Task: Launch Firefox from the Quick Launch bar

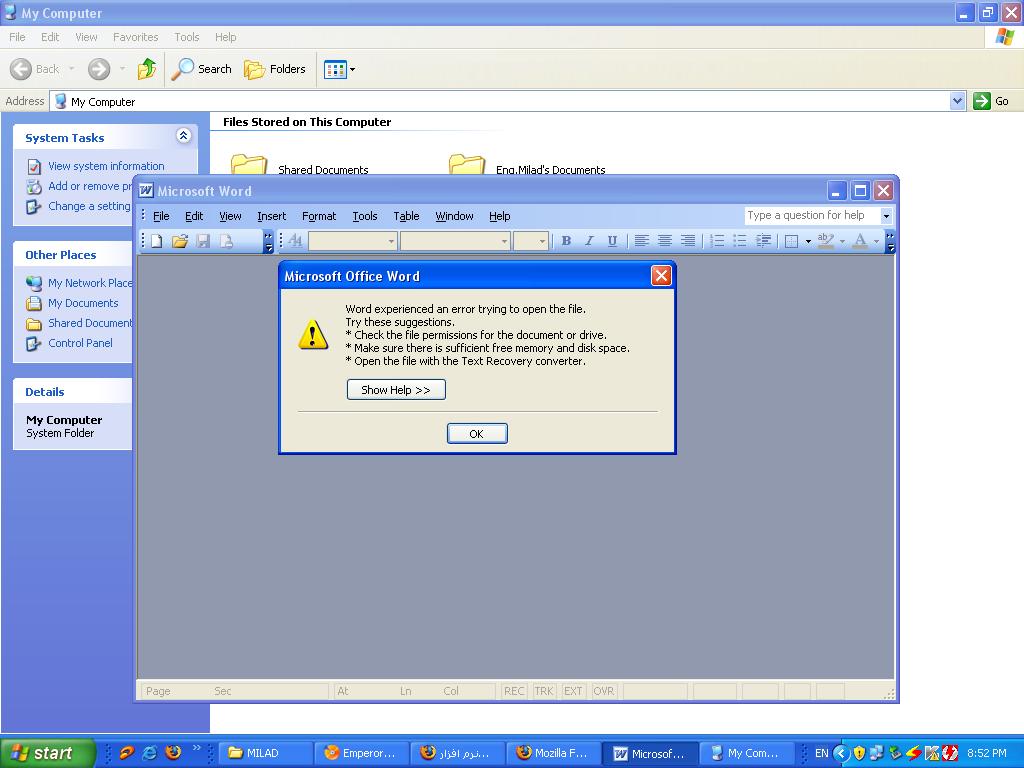Action: pyautogui.click(x=173, y=752)
